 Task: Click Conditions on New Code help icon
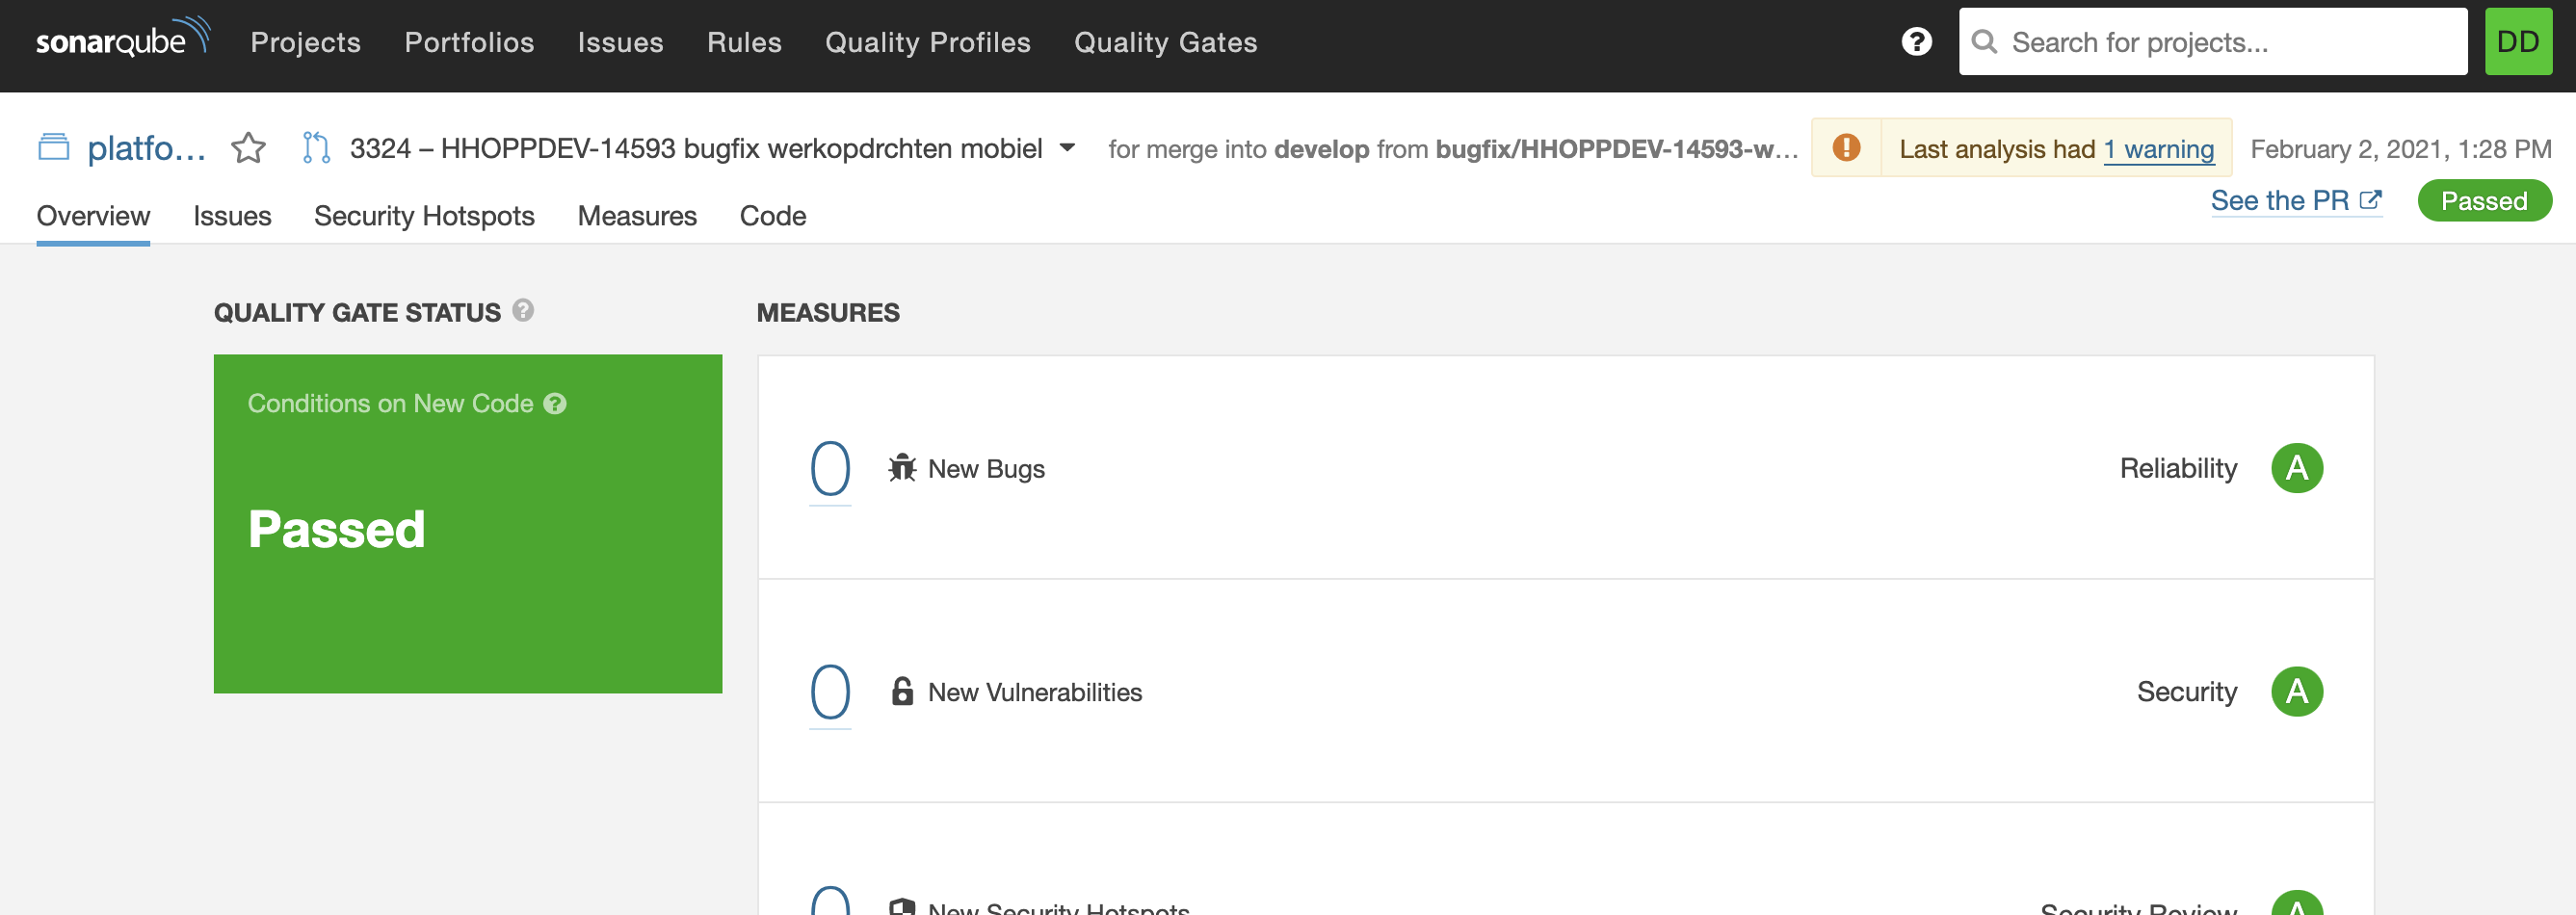[x=555, y=404]
